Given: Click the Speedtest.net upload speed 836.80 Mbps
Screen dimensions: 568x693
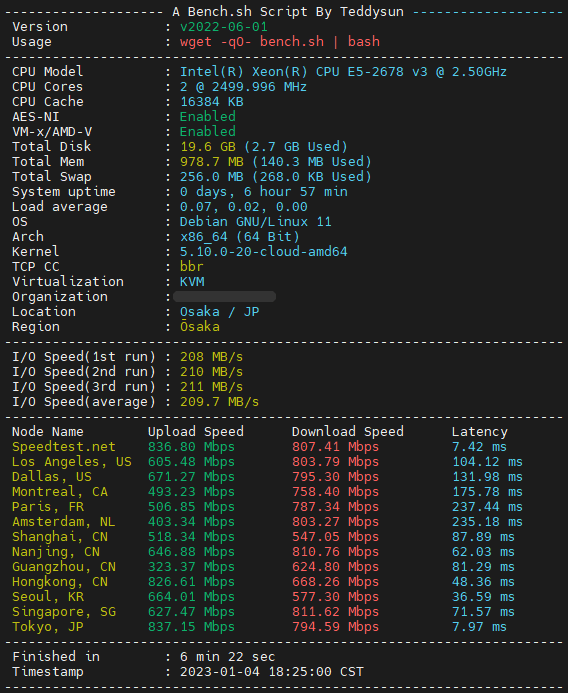Looking at the screenshot, I should (191, 447).
